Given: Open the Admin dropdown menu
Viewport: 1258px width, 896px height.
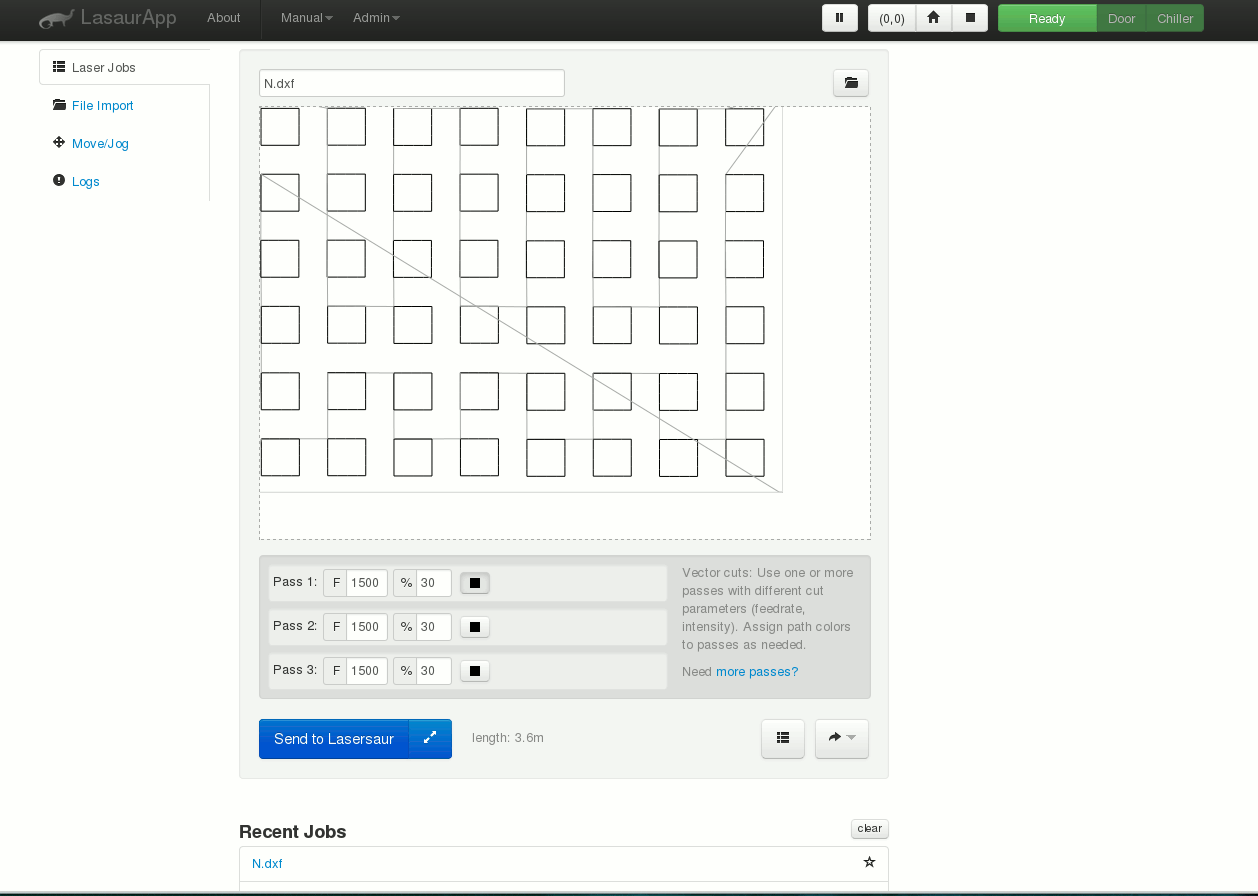Looking at the screenshot, I should click(376, 18).
